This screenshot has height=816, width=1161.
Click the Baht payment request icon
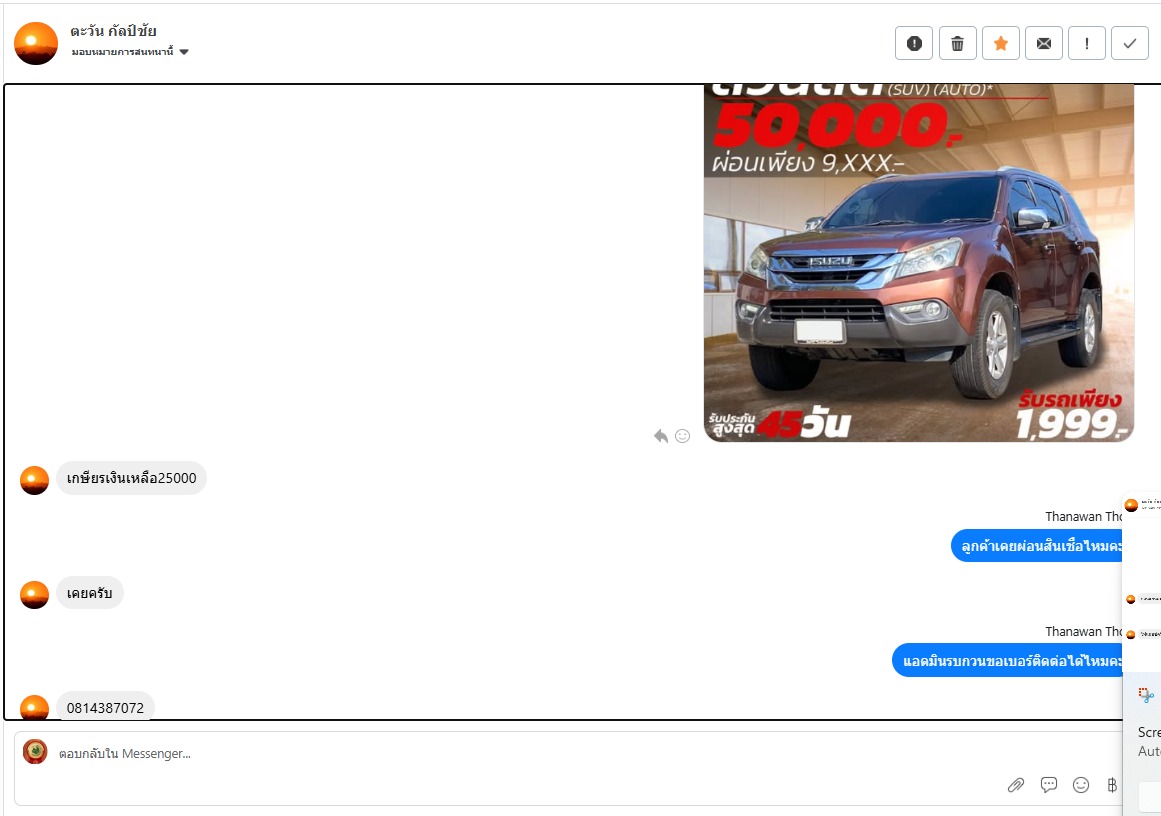click(1112, 785)
